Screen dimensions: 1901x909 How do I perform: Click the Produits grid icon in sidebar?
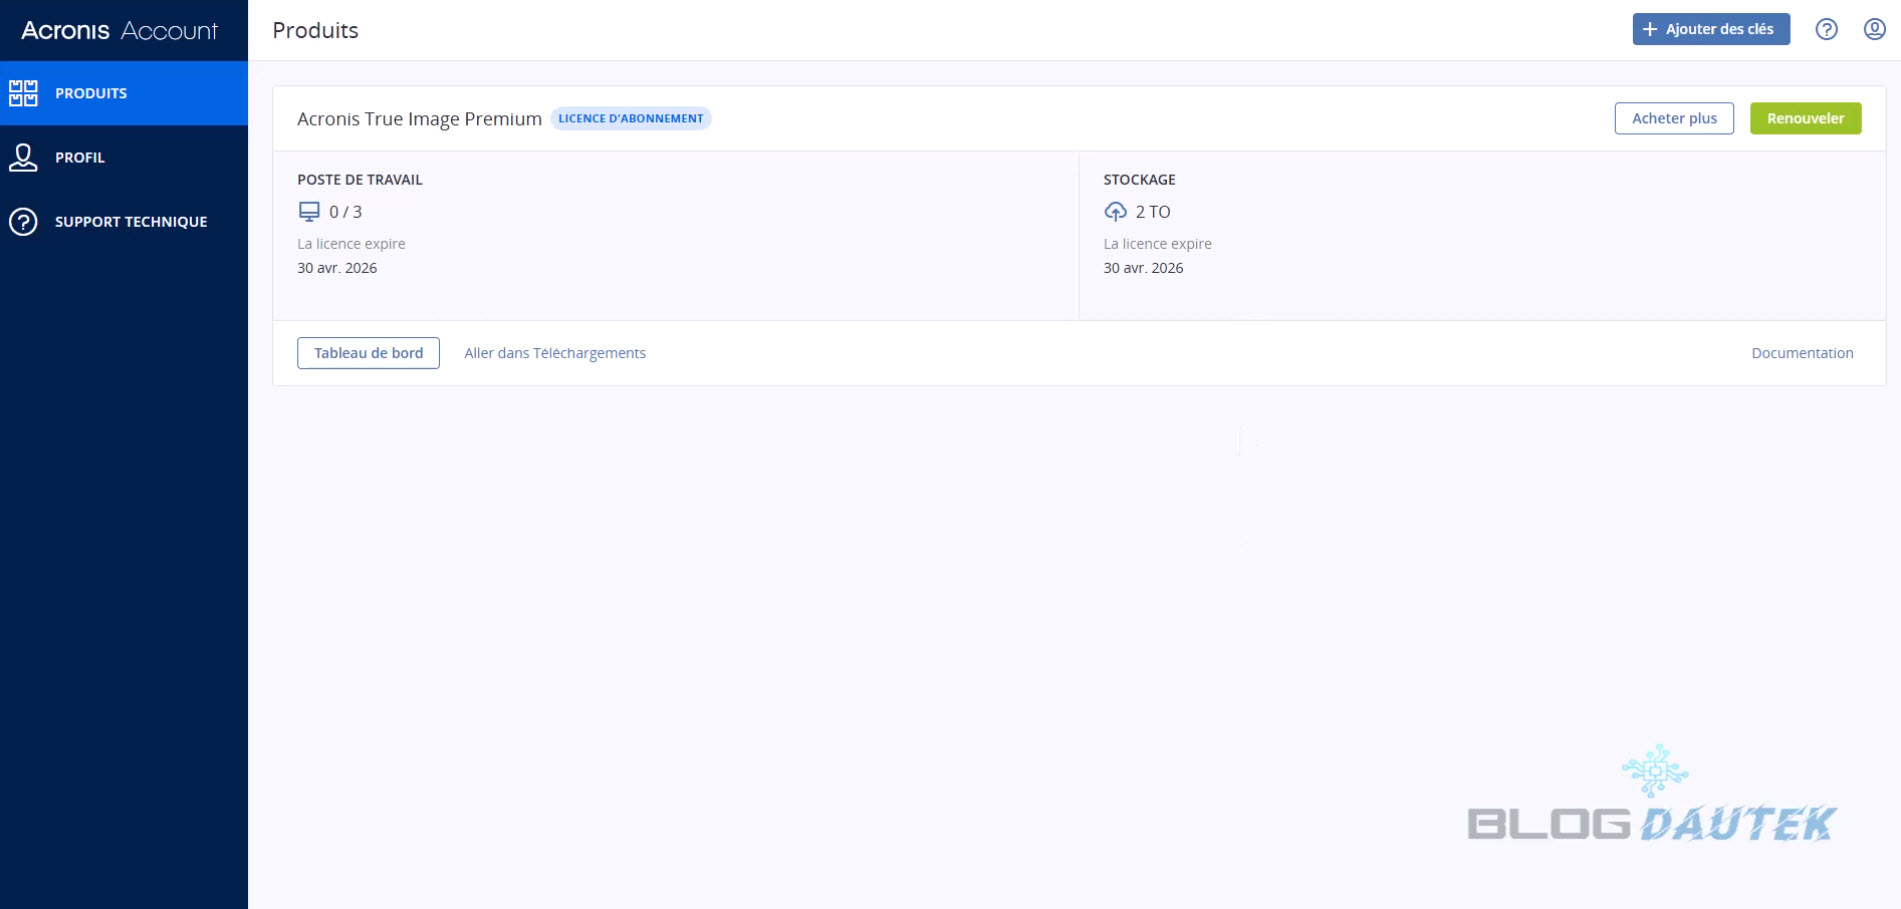coord(23,93)
